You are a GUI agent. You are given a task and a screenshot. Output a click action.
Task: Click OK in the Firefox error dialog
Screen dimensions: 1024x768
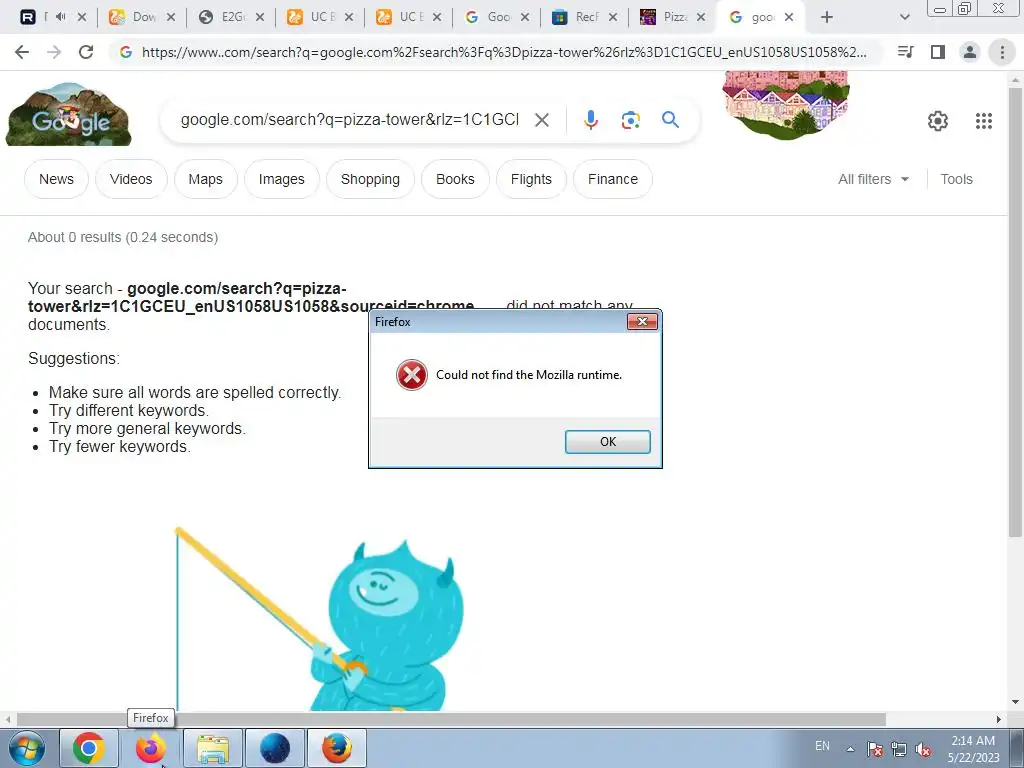(607, 441)
